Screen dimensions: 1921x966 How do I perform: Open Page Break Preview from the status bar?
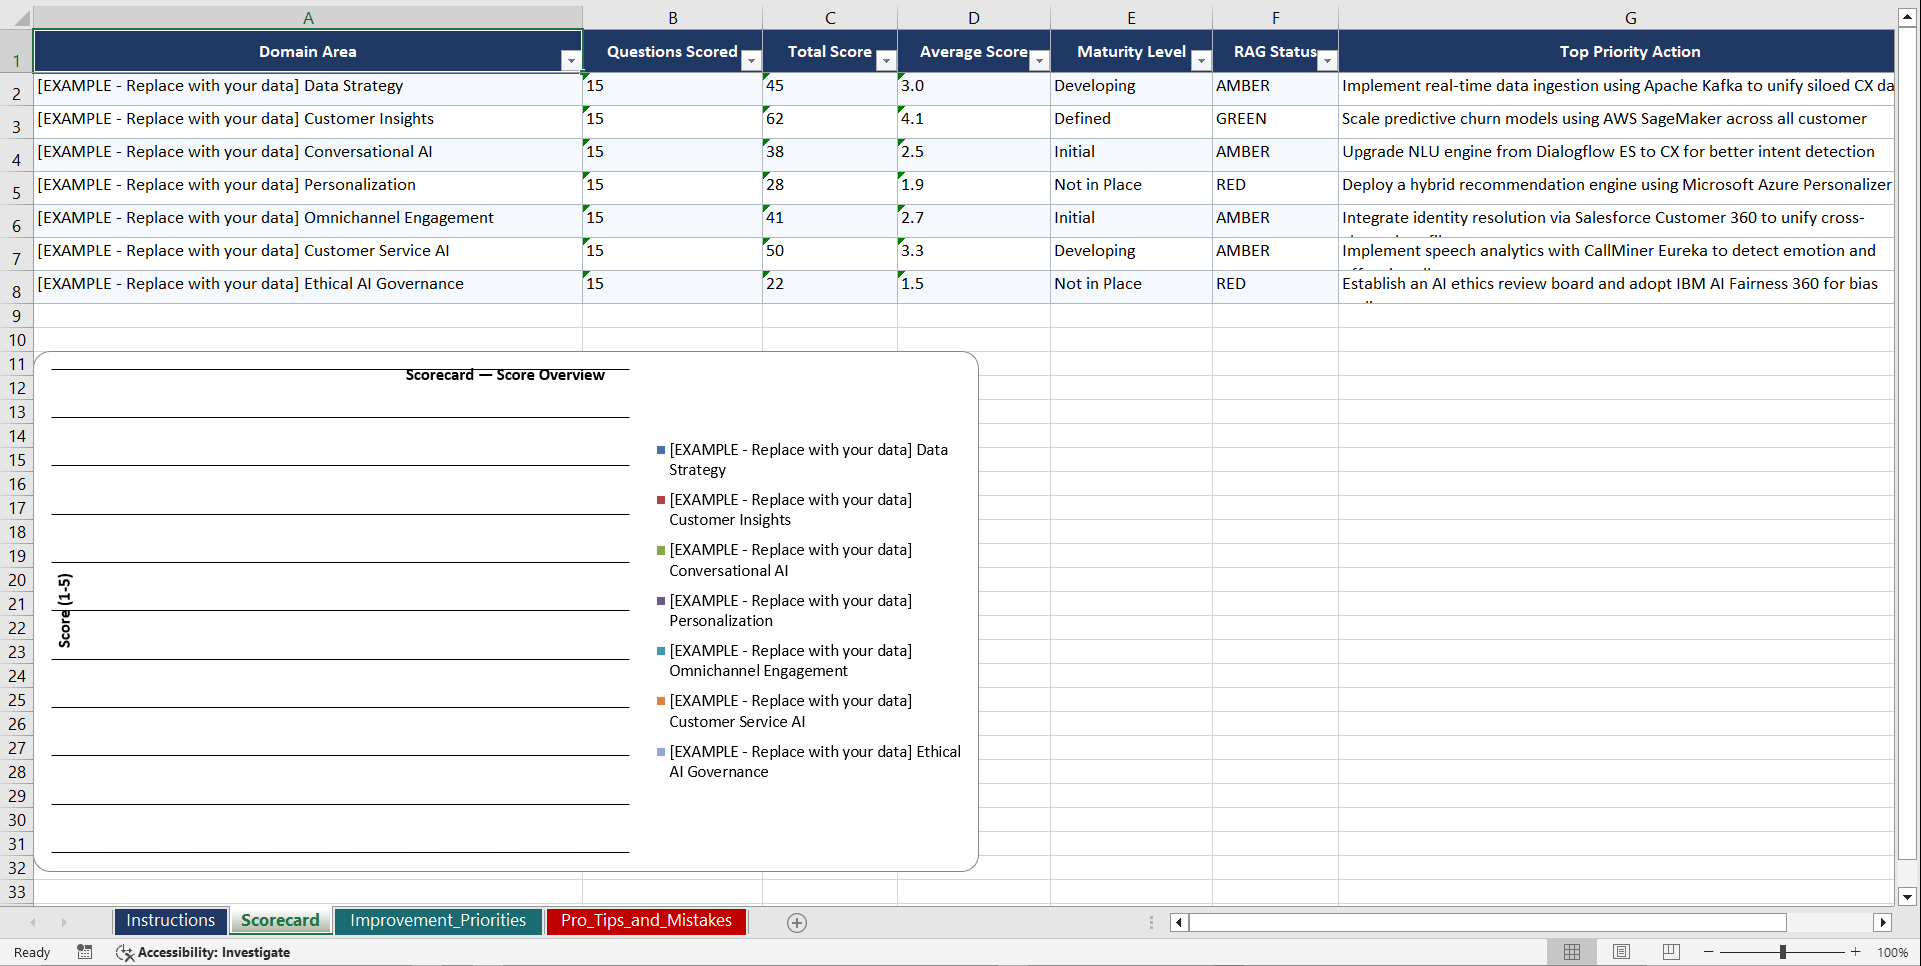coord(1670,952)
